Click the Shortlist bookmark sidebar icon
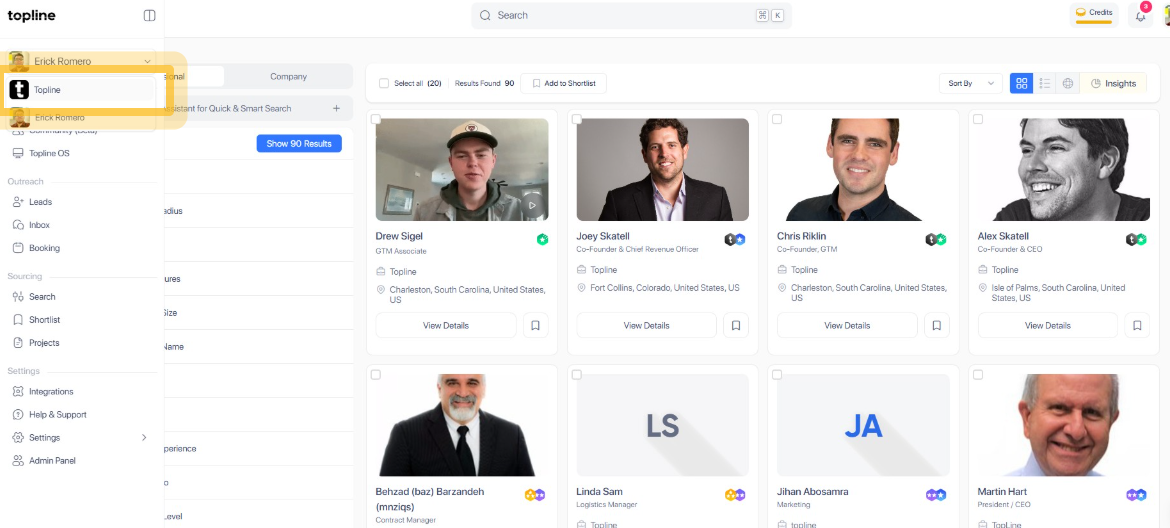The width and height of the screenshot is (1170, 528). pos(19,320)
